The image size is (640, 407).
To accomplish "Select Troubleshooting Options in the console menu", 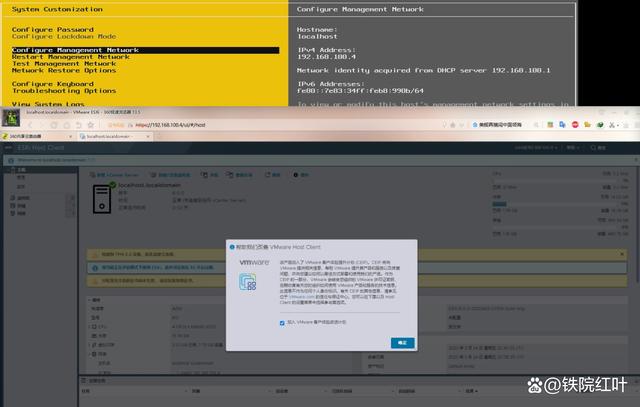I will pos(64,91).
